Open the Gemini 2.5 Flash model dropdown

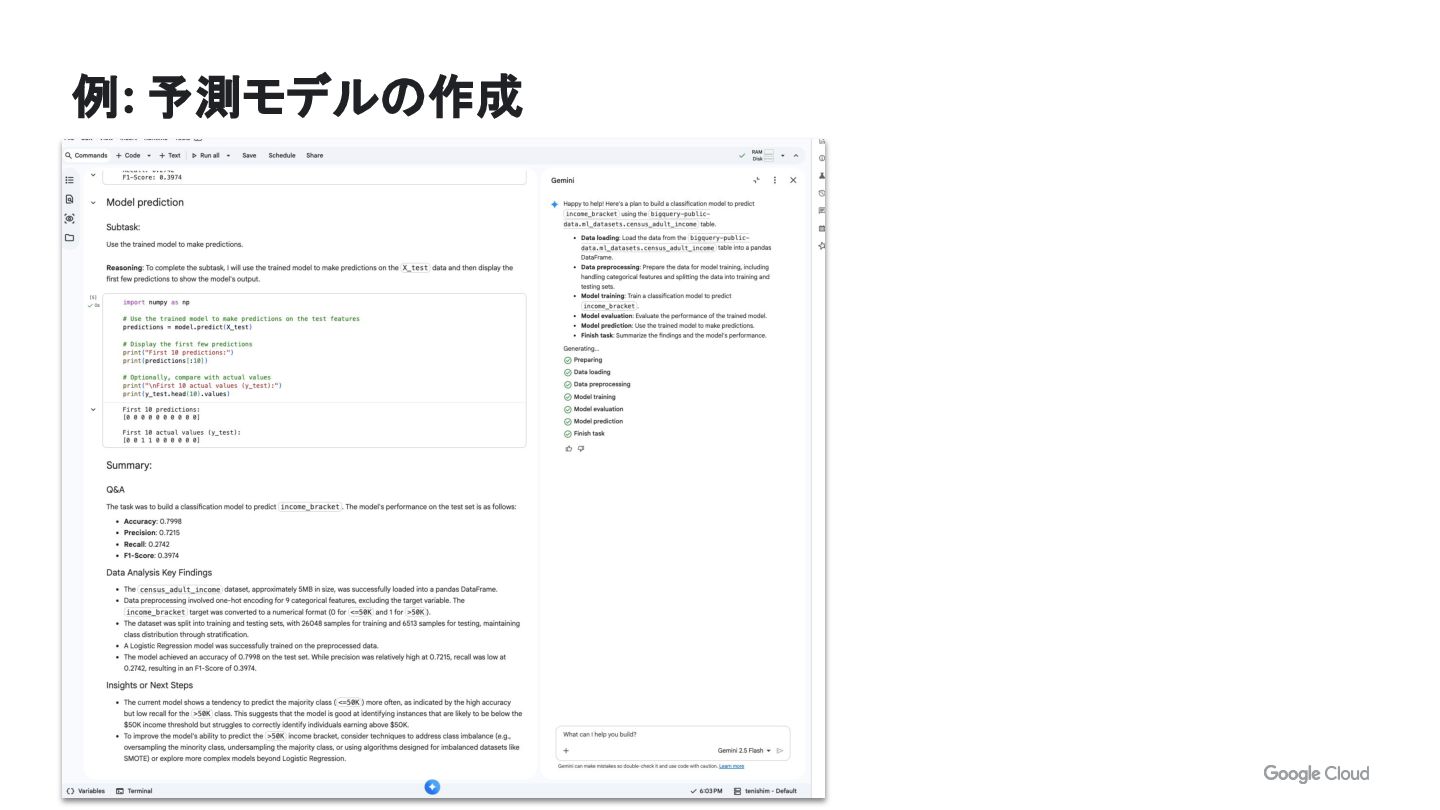coord(744,750)
